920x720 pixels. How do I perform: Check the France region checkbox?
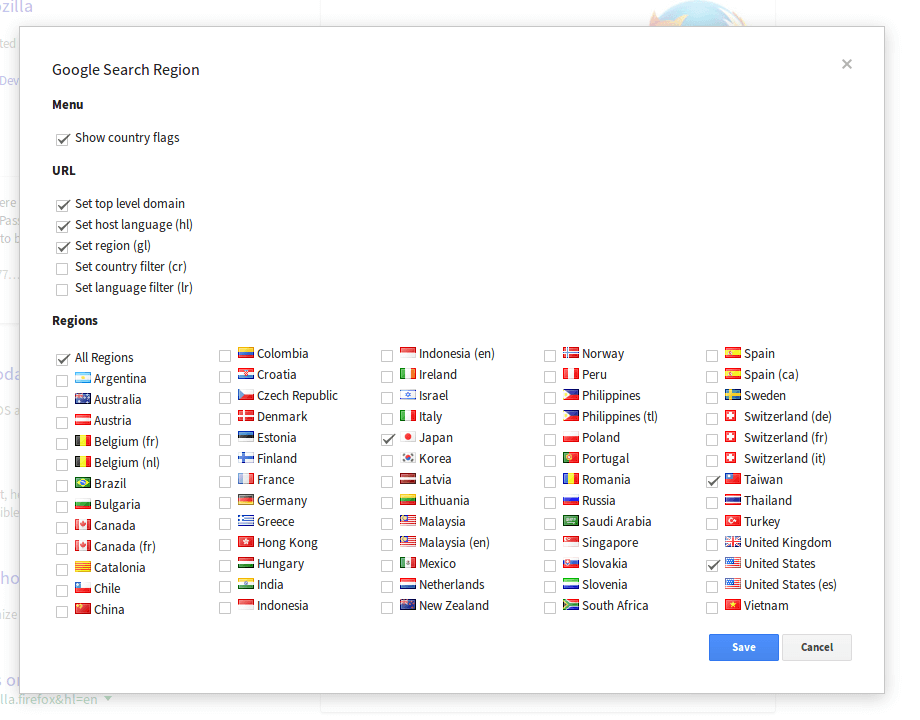[225, 481]
